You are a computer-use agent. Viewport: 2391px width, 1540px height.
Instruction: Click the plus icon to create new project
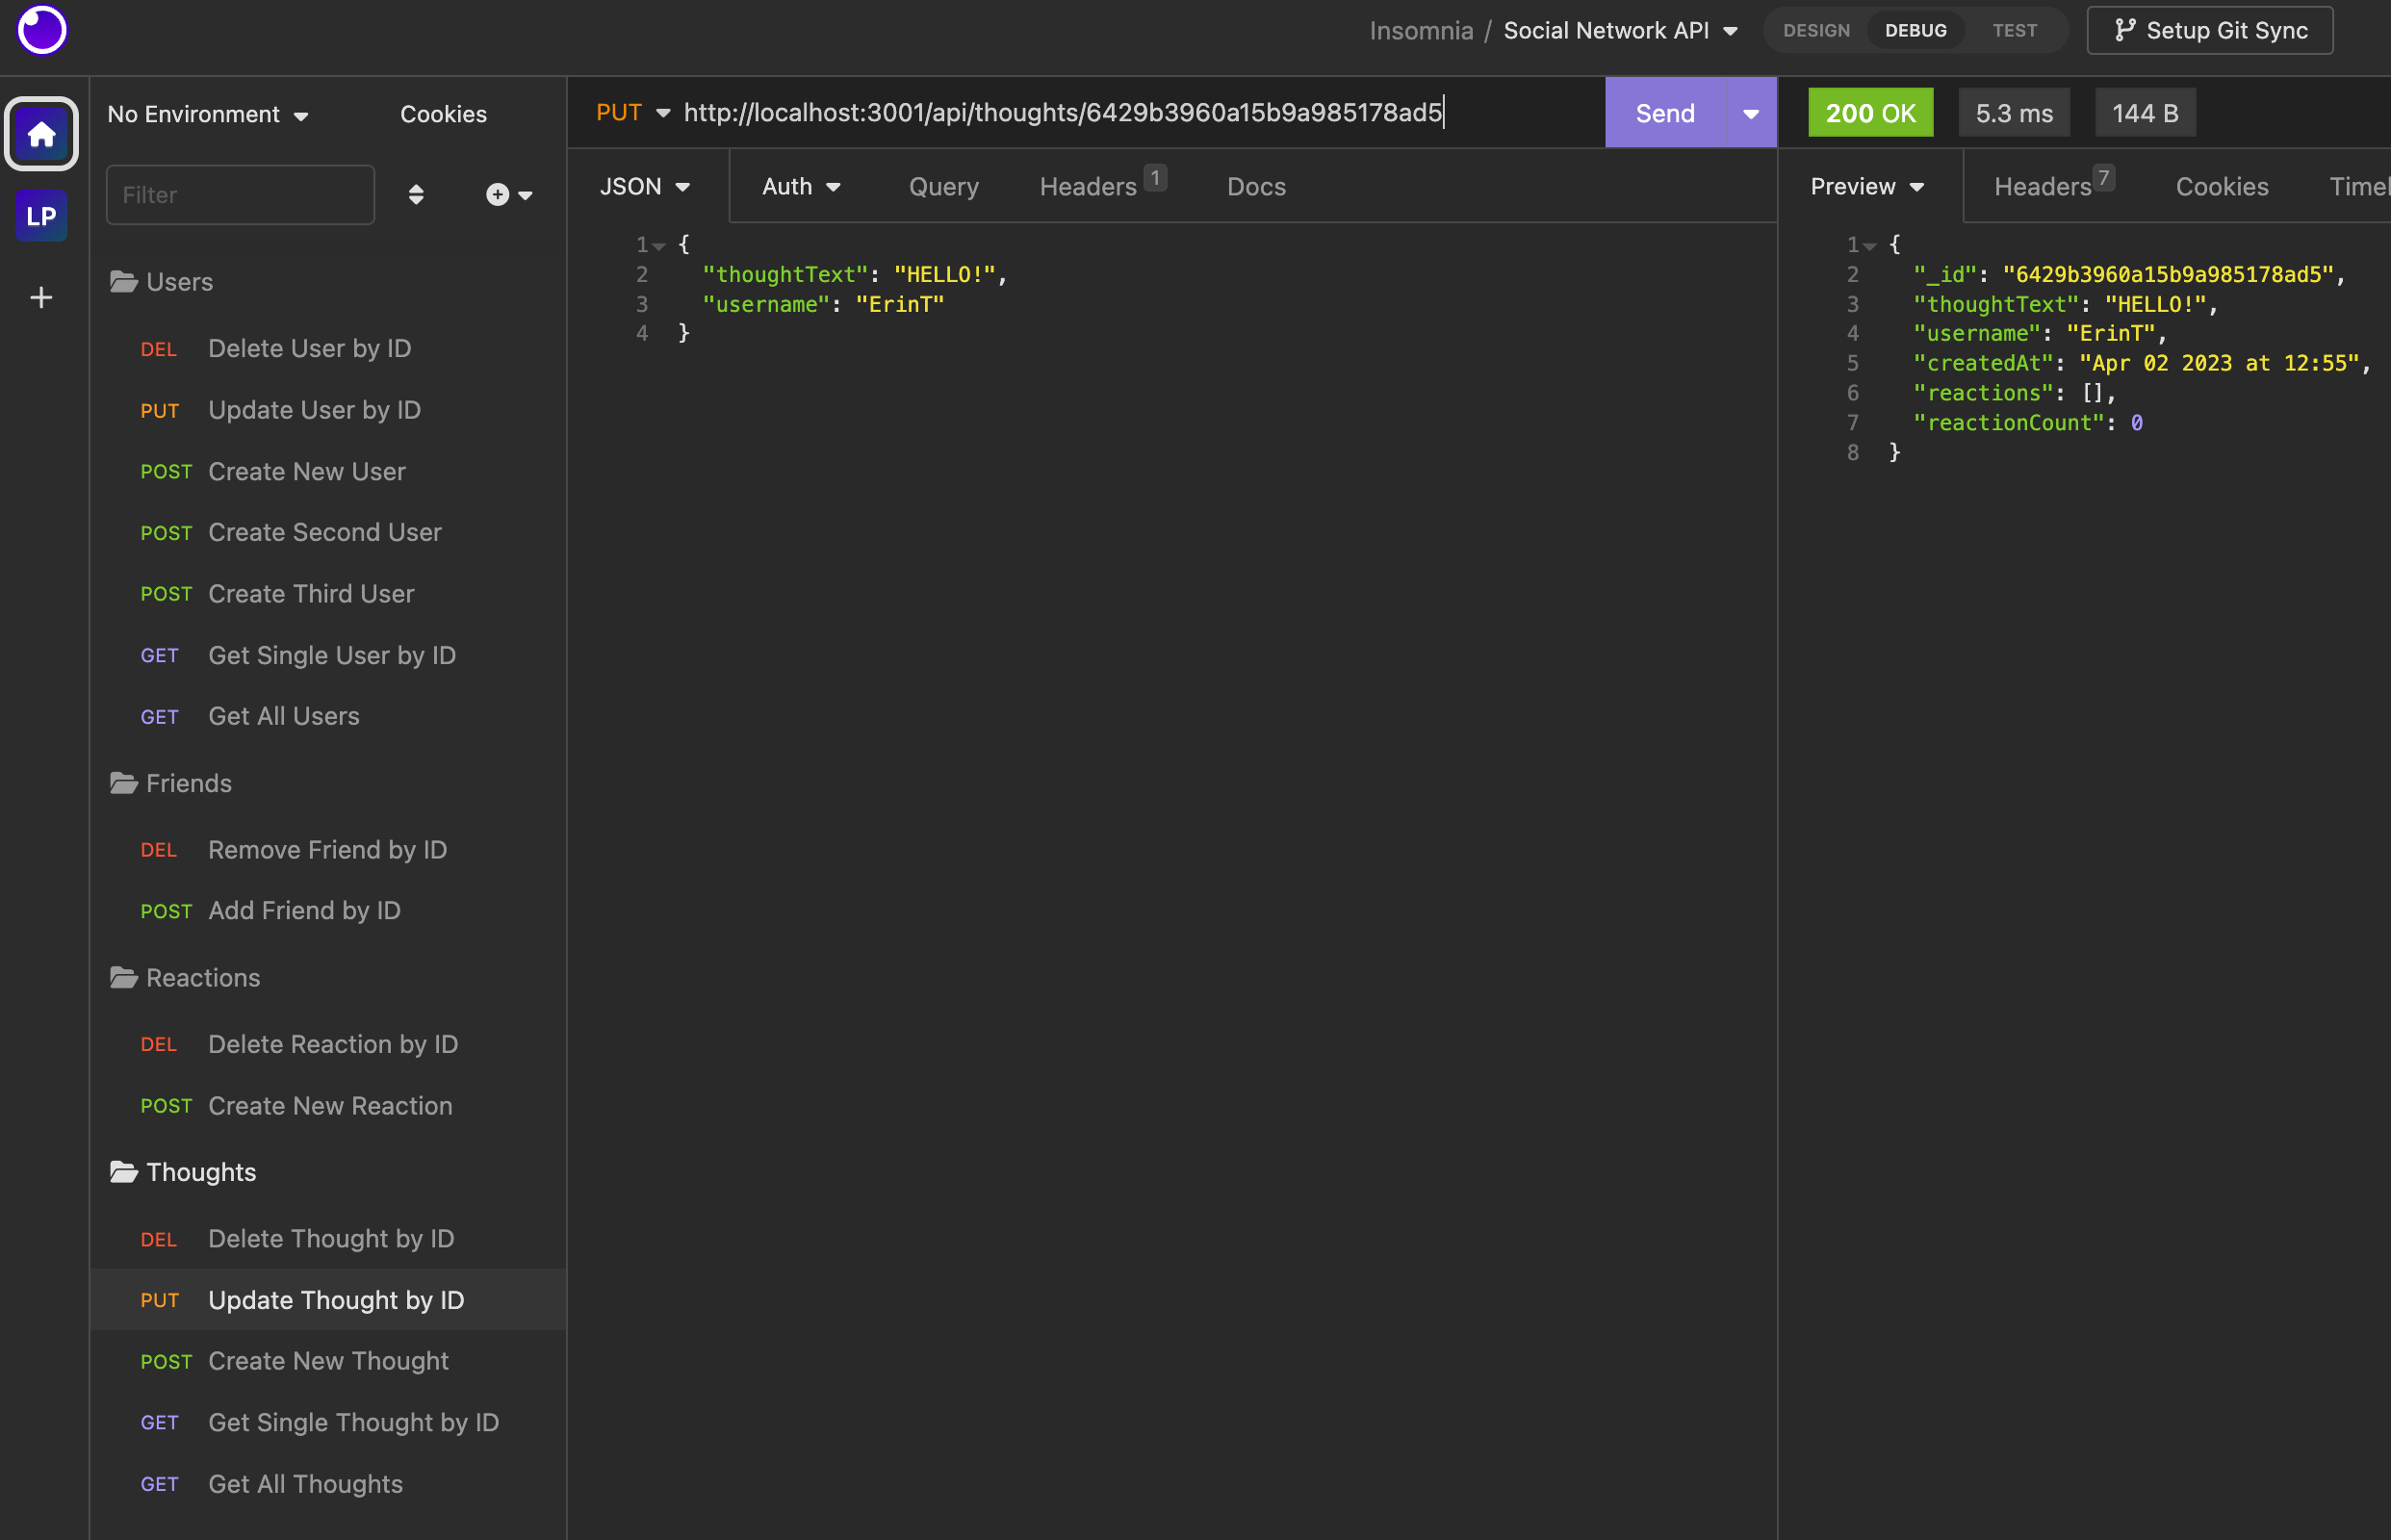(41, 296)
